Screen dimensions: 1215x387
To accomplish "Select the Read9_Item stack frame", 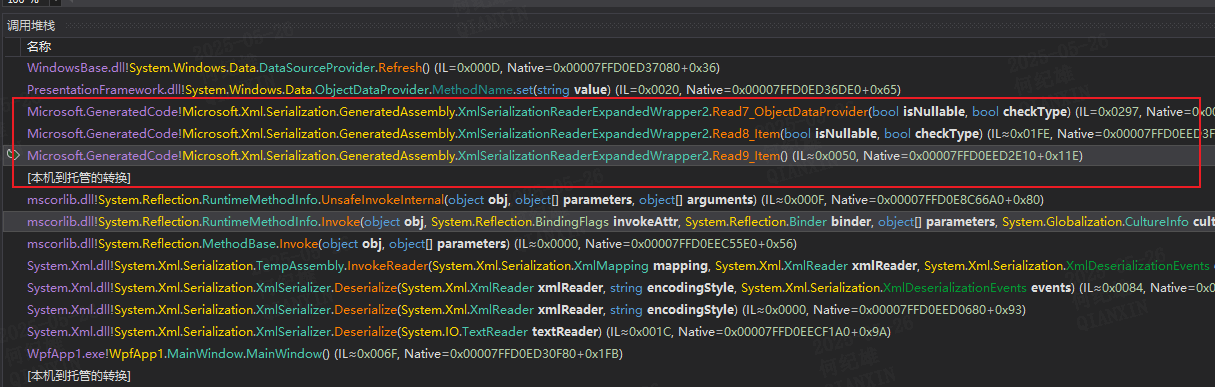I will click(554, 155).
